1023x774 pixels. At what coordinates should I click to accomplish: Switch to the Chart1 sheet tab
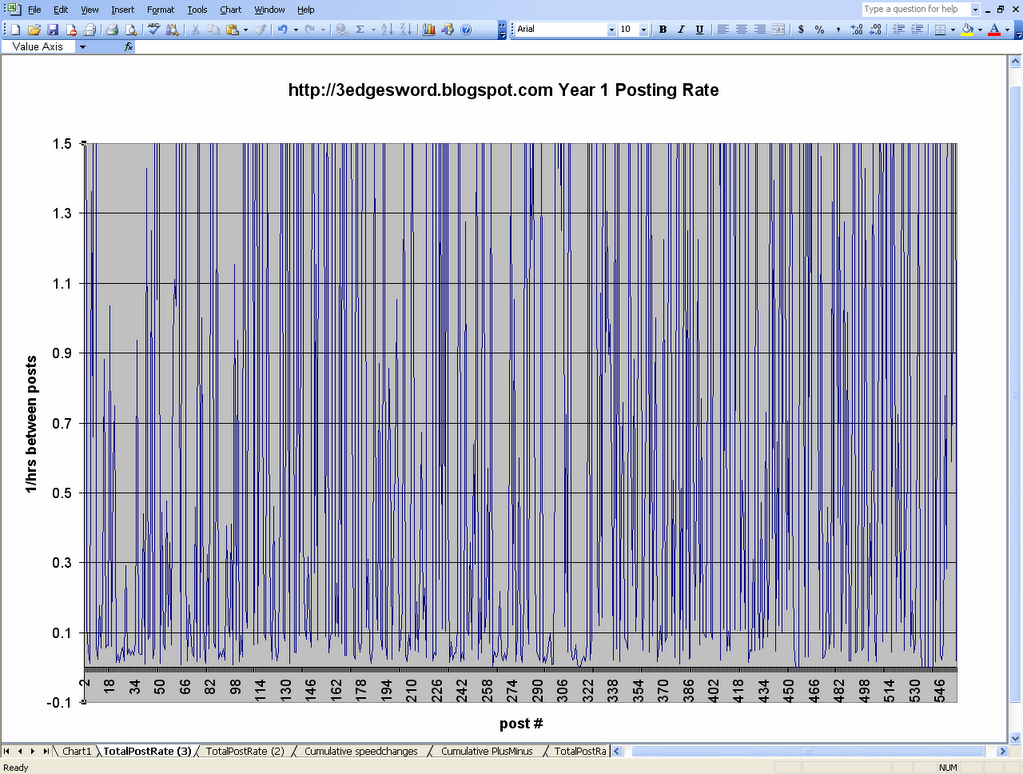[76, 751]
